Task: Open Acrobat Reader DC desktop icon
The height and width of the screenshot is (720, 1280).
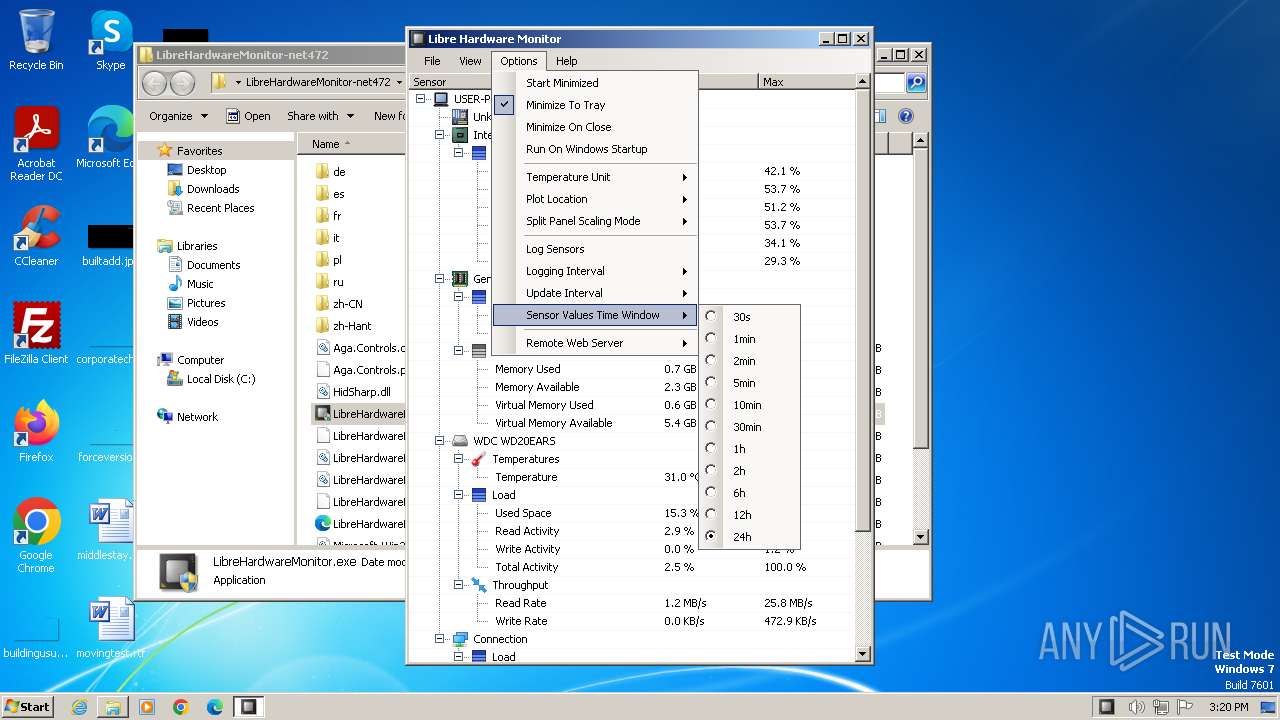Action: coord(36,145)
